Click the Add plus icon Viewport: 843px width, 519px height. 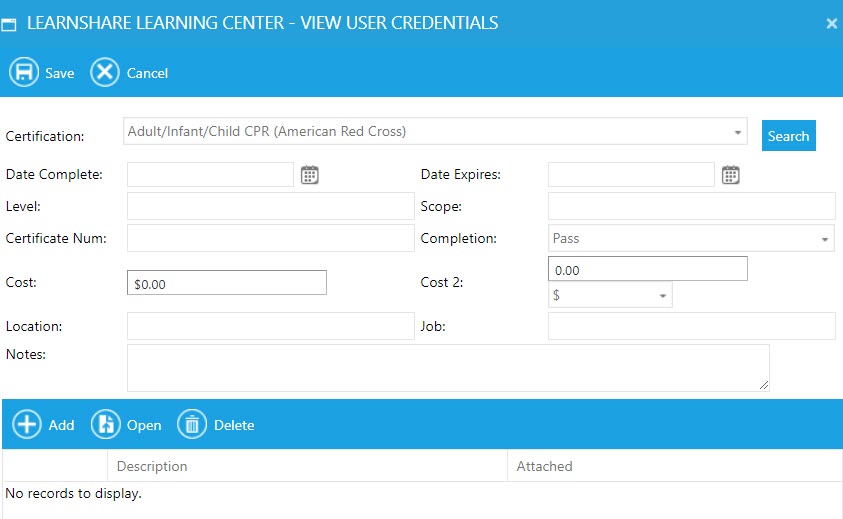[x=27, y=424]
